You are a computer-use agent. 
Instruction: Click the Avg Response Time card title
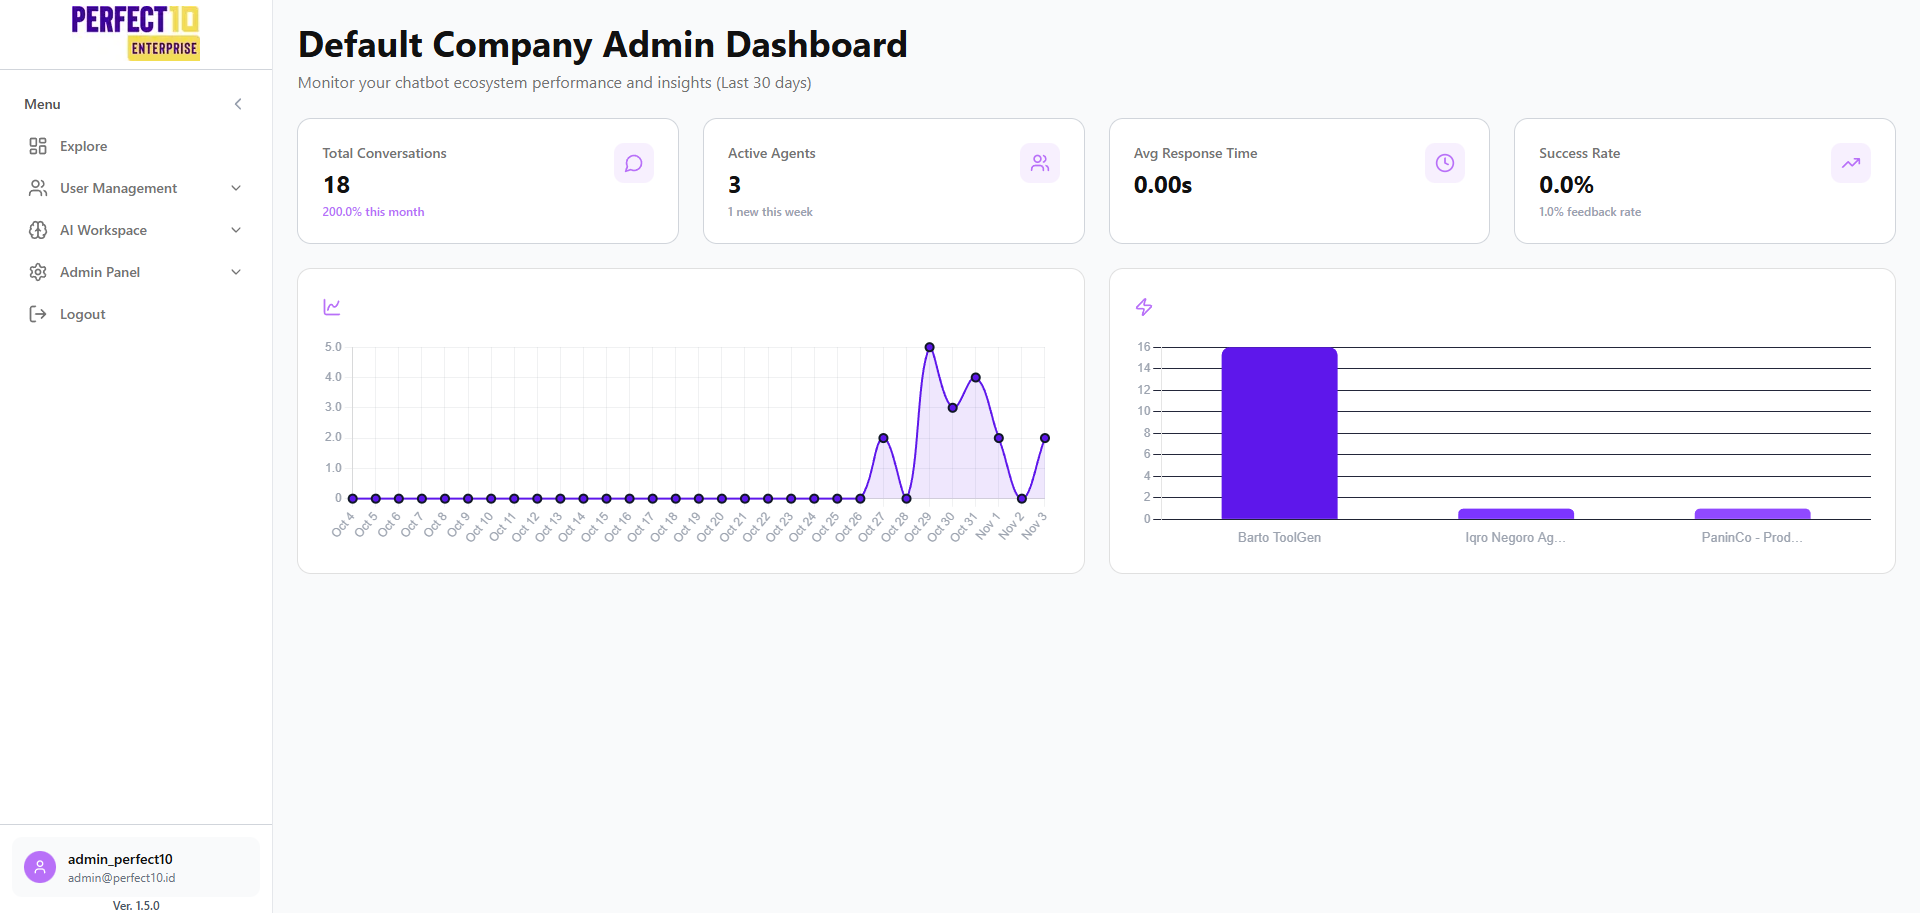click(x=1195, y=153)
